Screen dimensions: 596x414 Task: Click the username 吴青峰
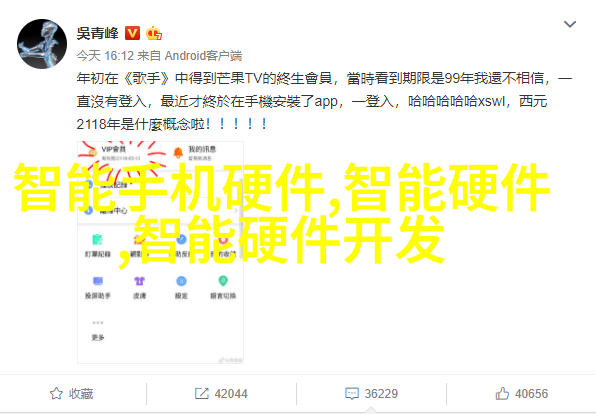click(98, 33)
